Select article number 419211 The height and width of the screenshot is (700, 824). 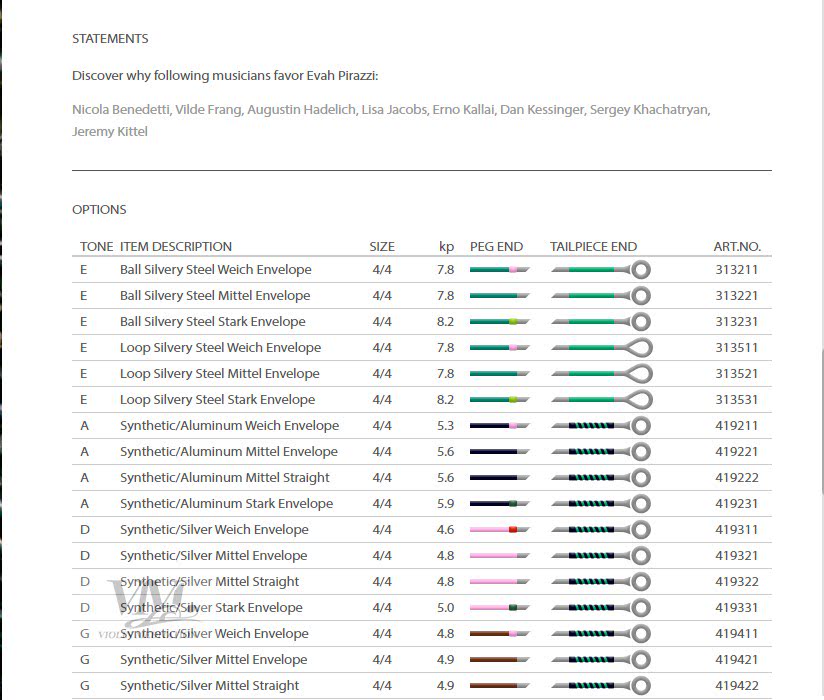click(737, 426)
